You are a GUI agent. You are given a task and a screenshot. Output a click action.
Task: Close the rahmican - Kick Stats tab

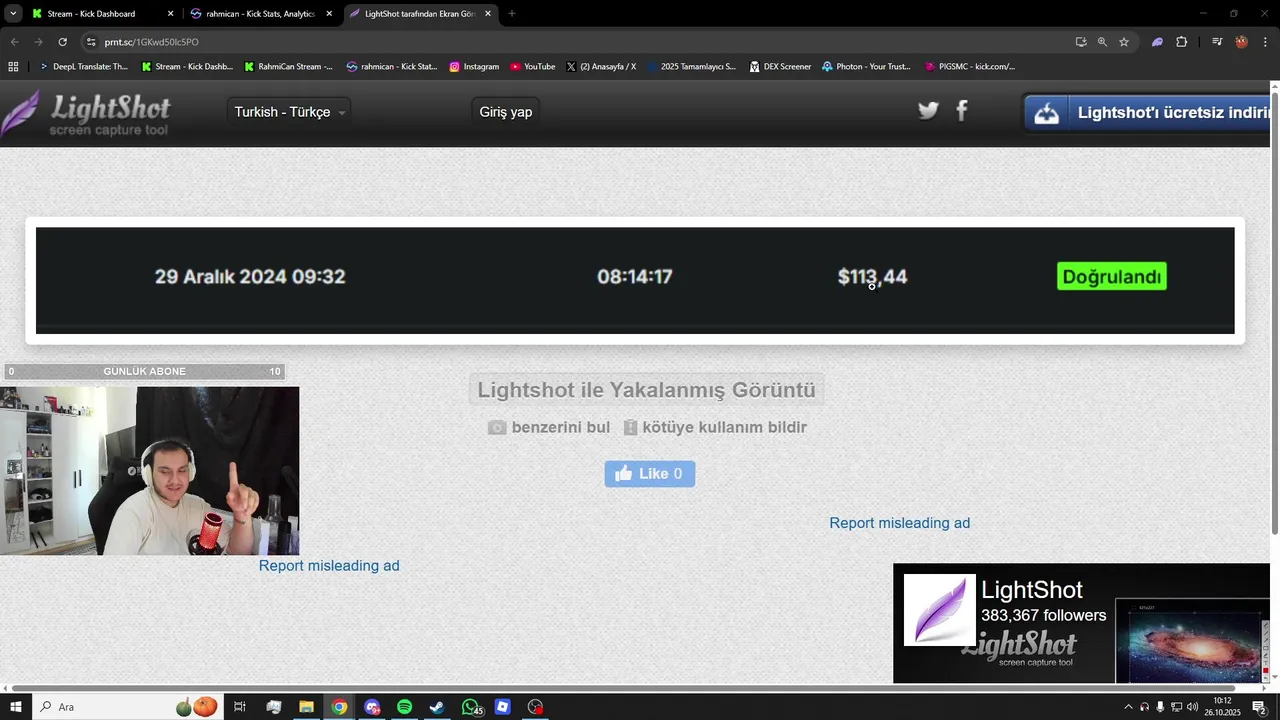[329, 14]
